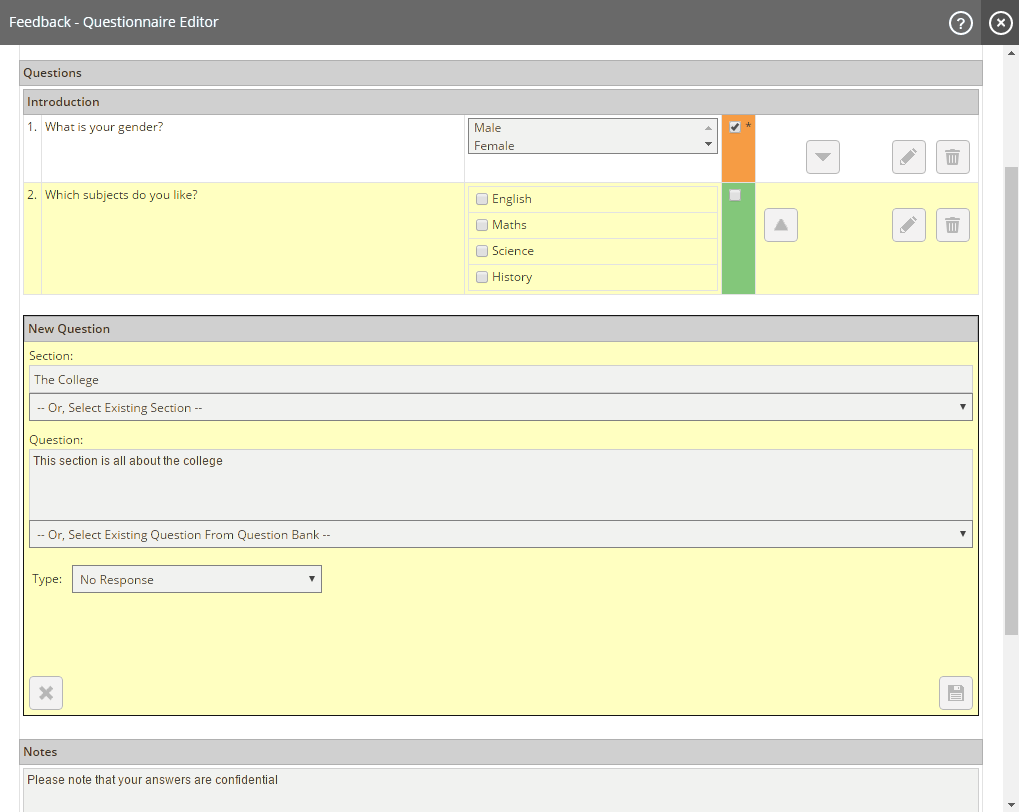Uncheck the required checkbox for gender question
This screenshot has width=1019, height=812.
[735, 127]
